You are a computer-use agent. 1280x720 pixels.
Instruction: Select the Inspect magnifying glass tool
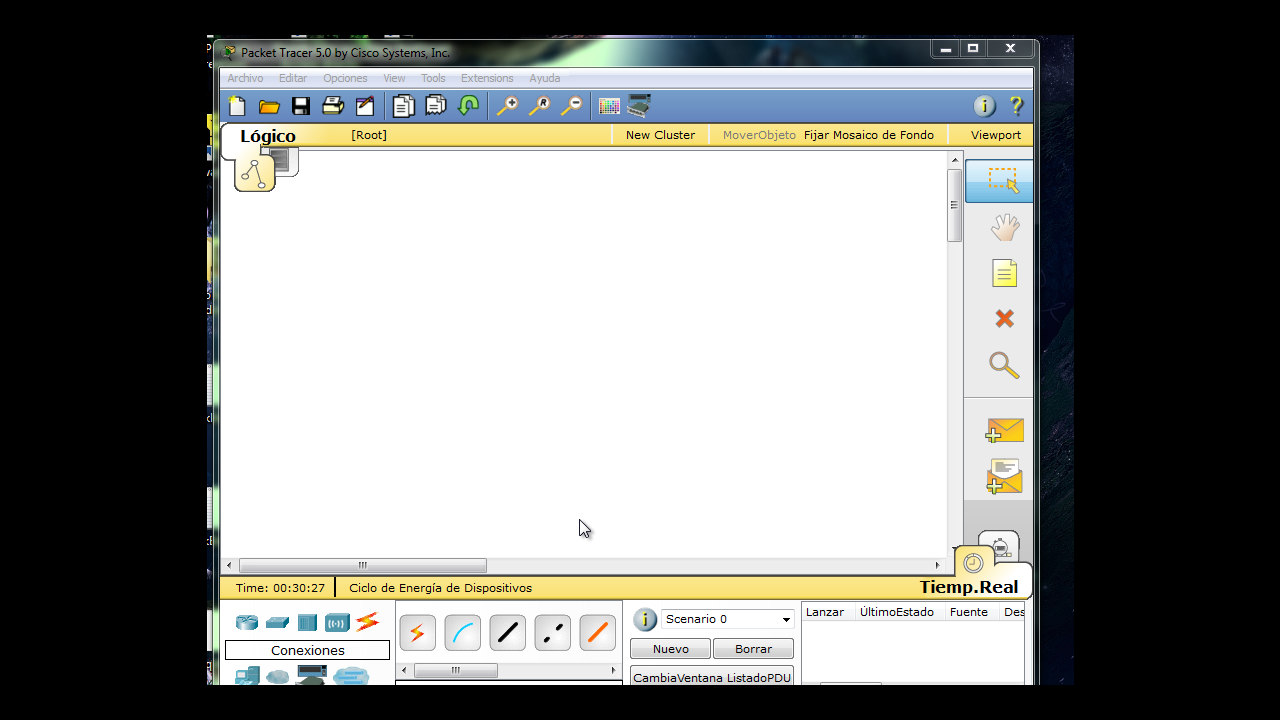tap(1004, 365)
